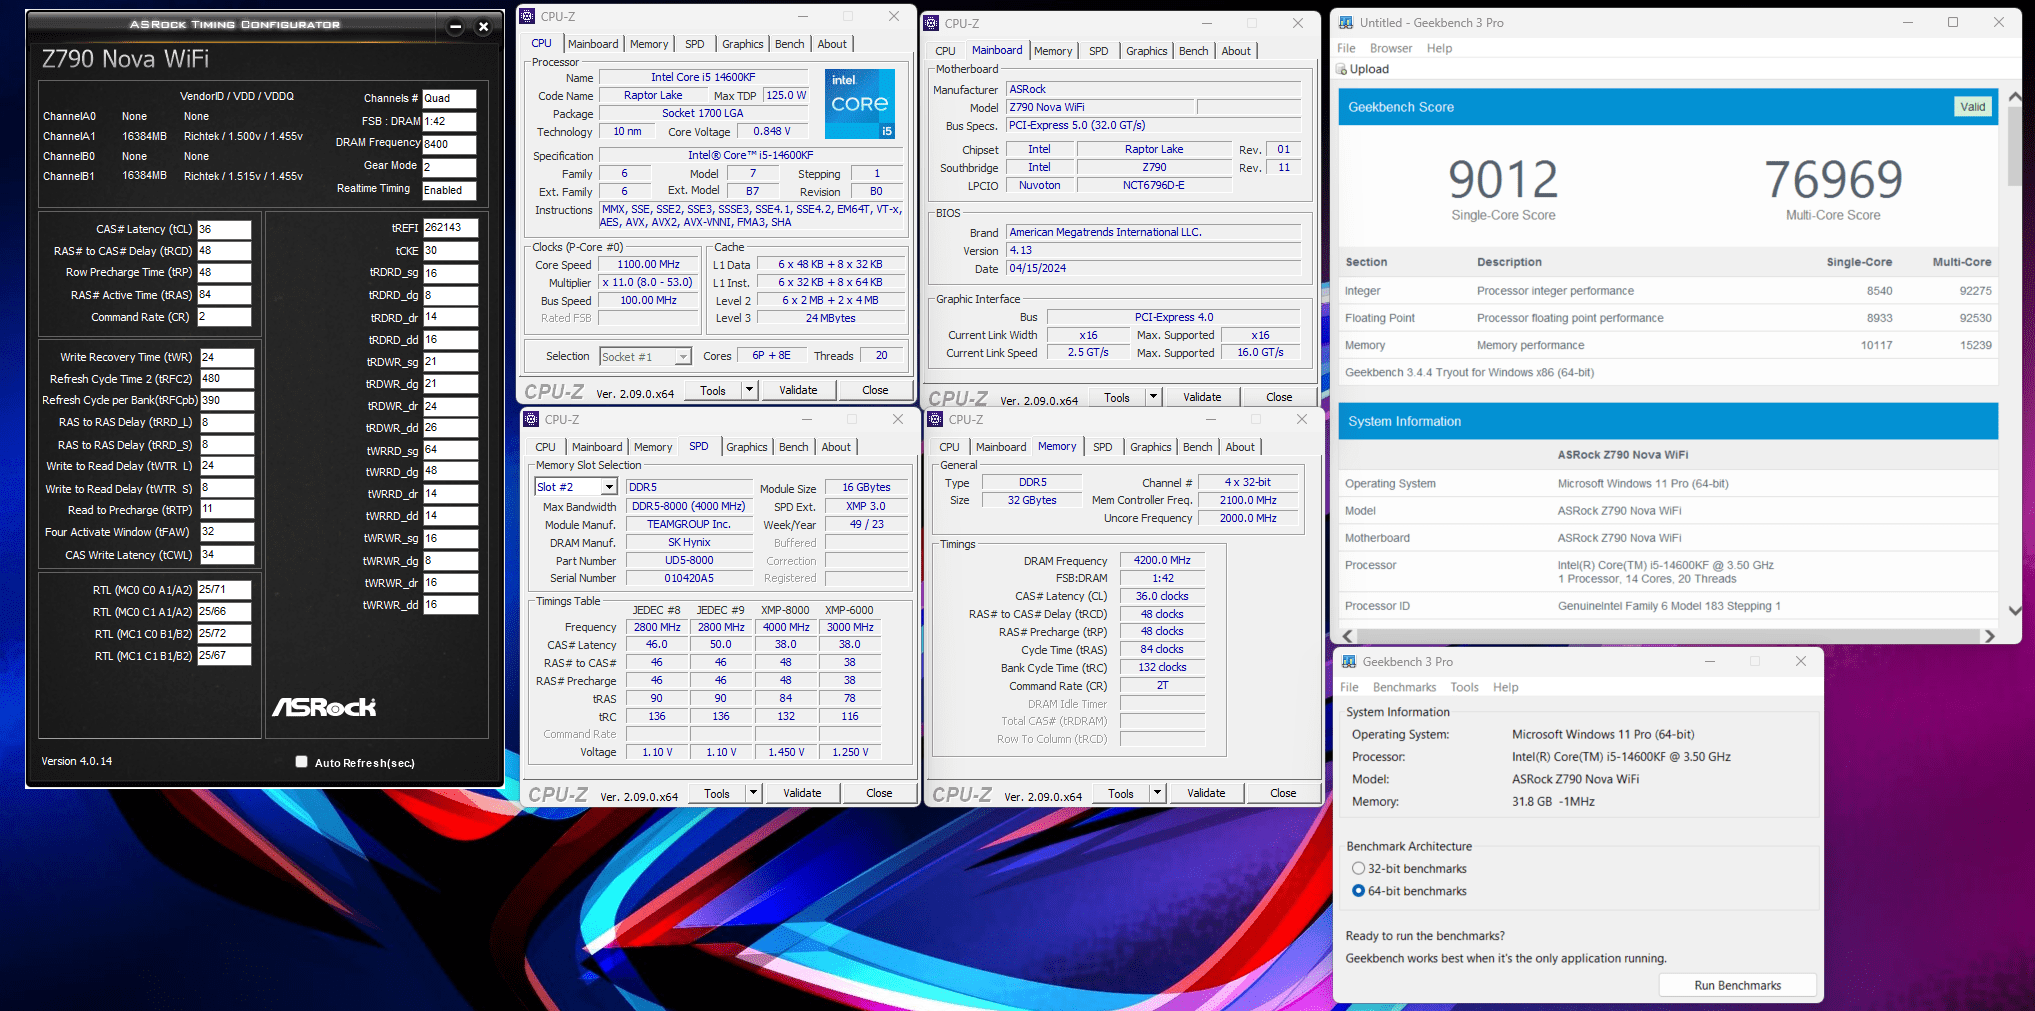Expand Tools dropdown arrow in CPU-Z CPU window
This screenshot has width=2035, height=1011.
pyautogui.click(x=749, y=390)
